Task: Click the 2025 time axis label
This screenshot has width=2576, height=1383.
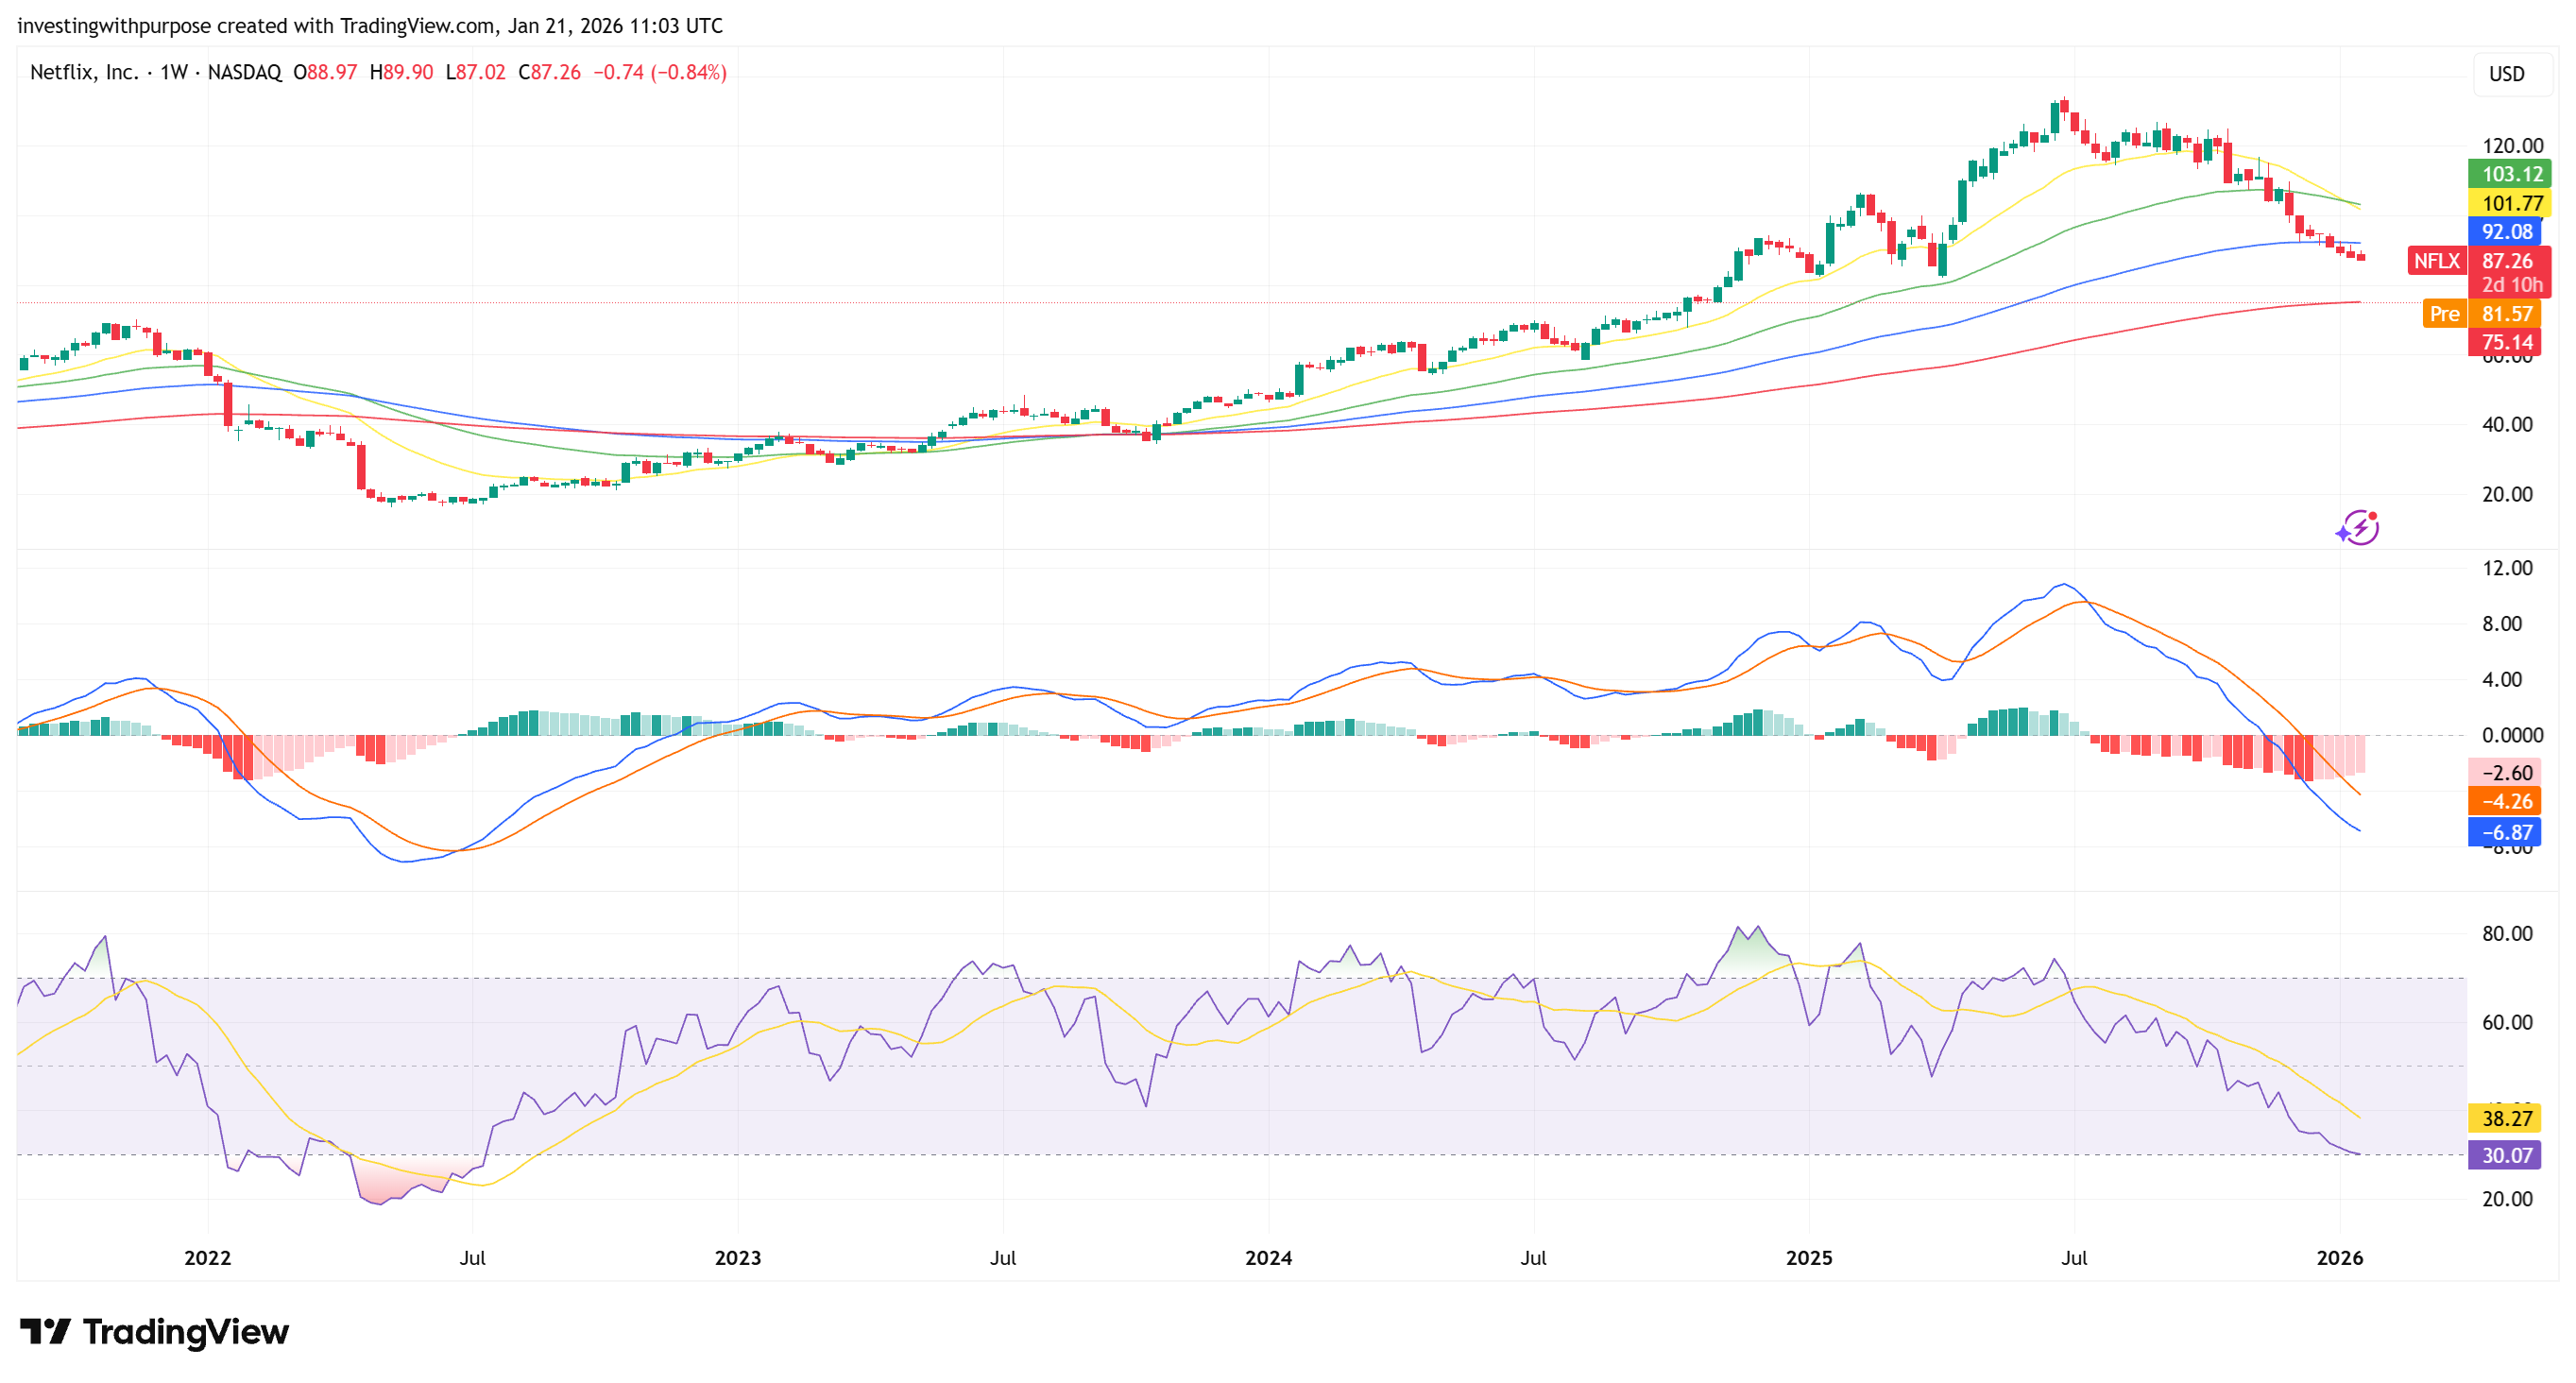Action: (1808, 1257)
